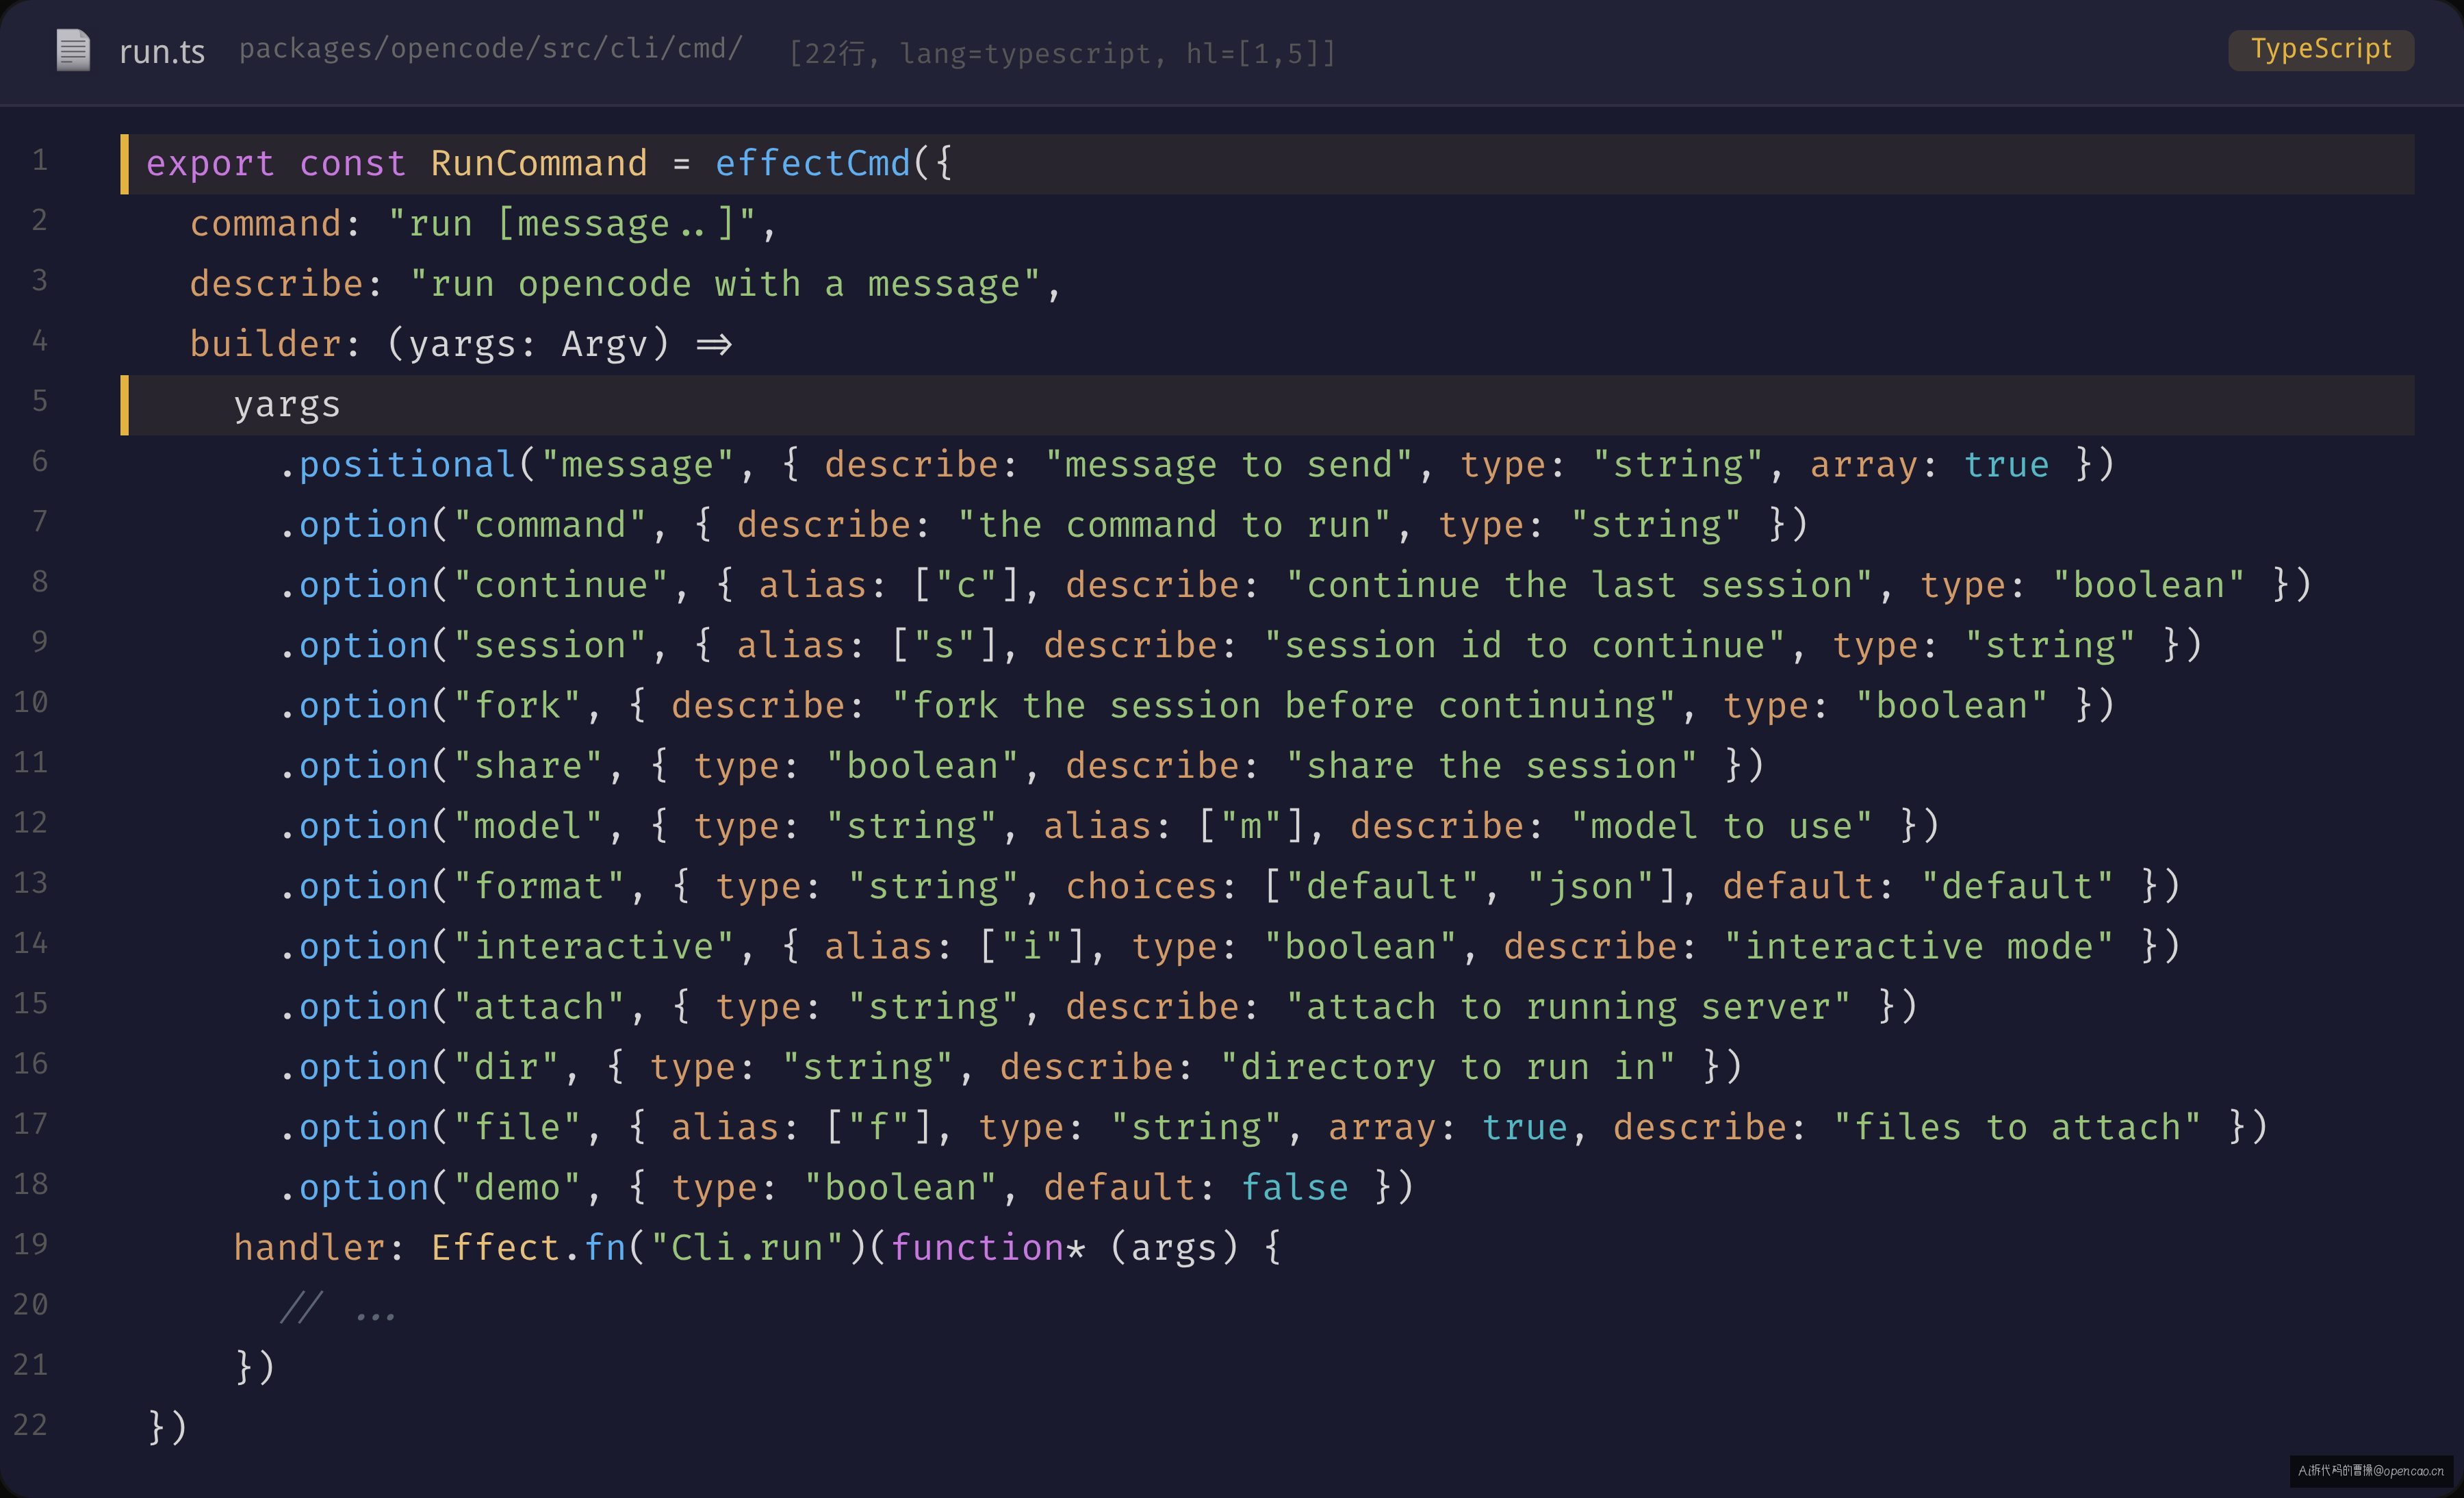Screen dimensions: 2464x1498
Task: Click the "interactive mode" string
Action: [x=1919, y=946]
